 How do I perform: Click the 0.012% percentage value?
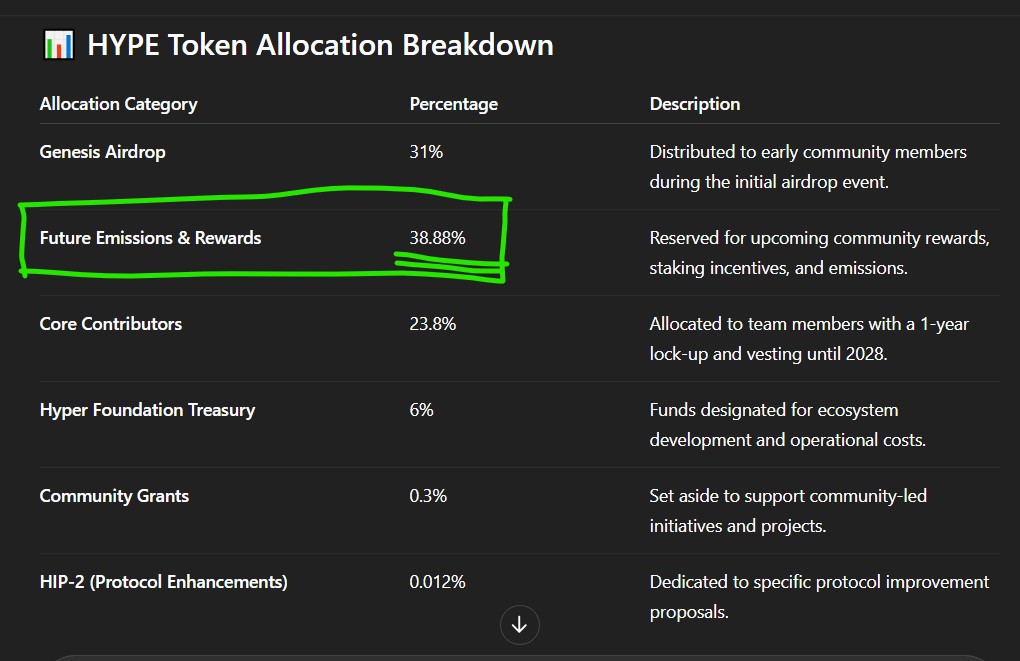437,582
